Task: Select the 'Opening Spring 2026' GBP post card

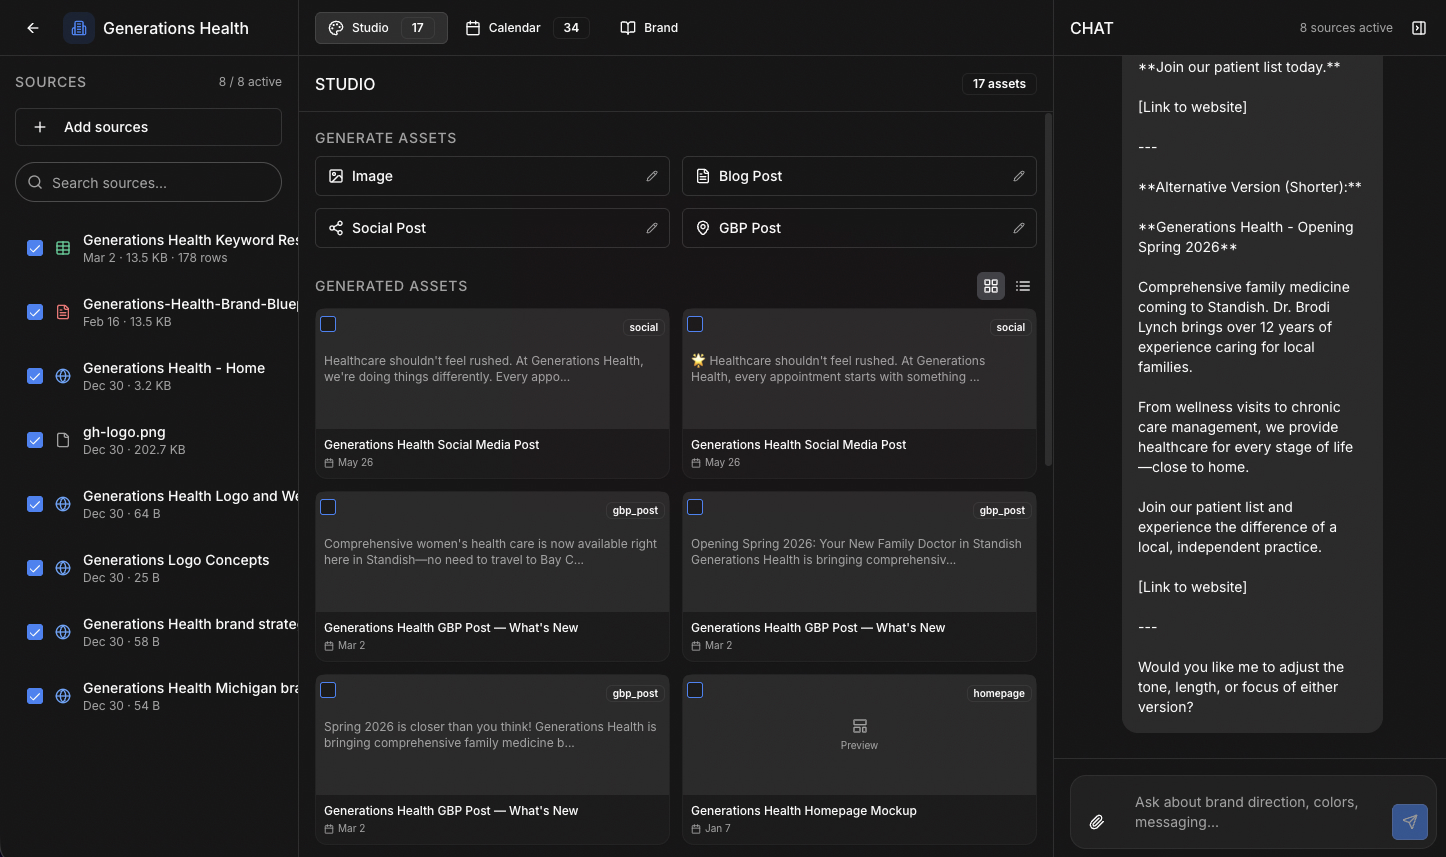Action: coord(695,507)
